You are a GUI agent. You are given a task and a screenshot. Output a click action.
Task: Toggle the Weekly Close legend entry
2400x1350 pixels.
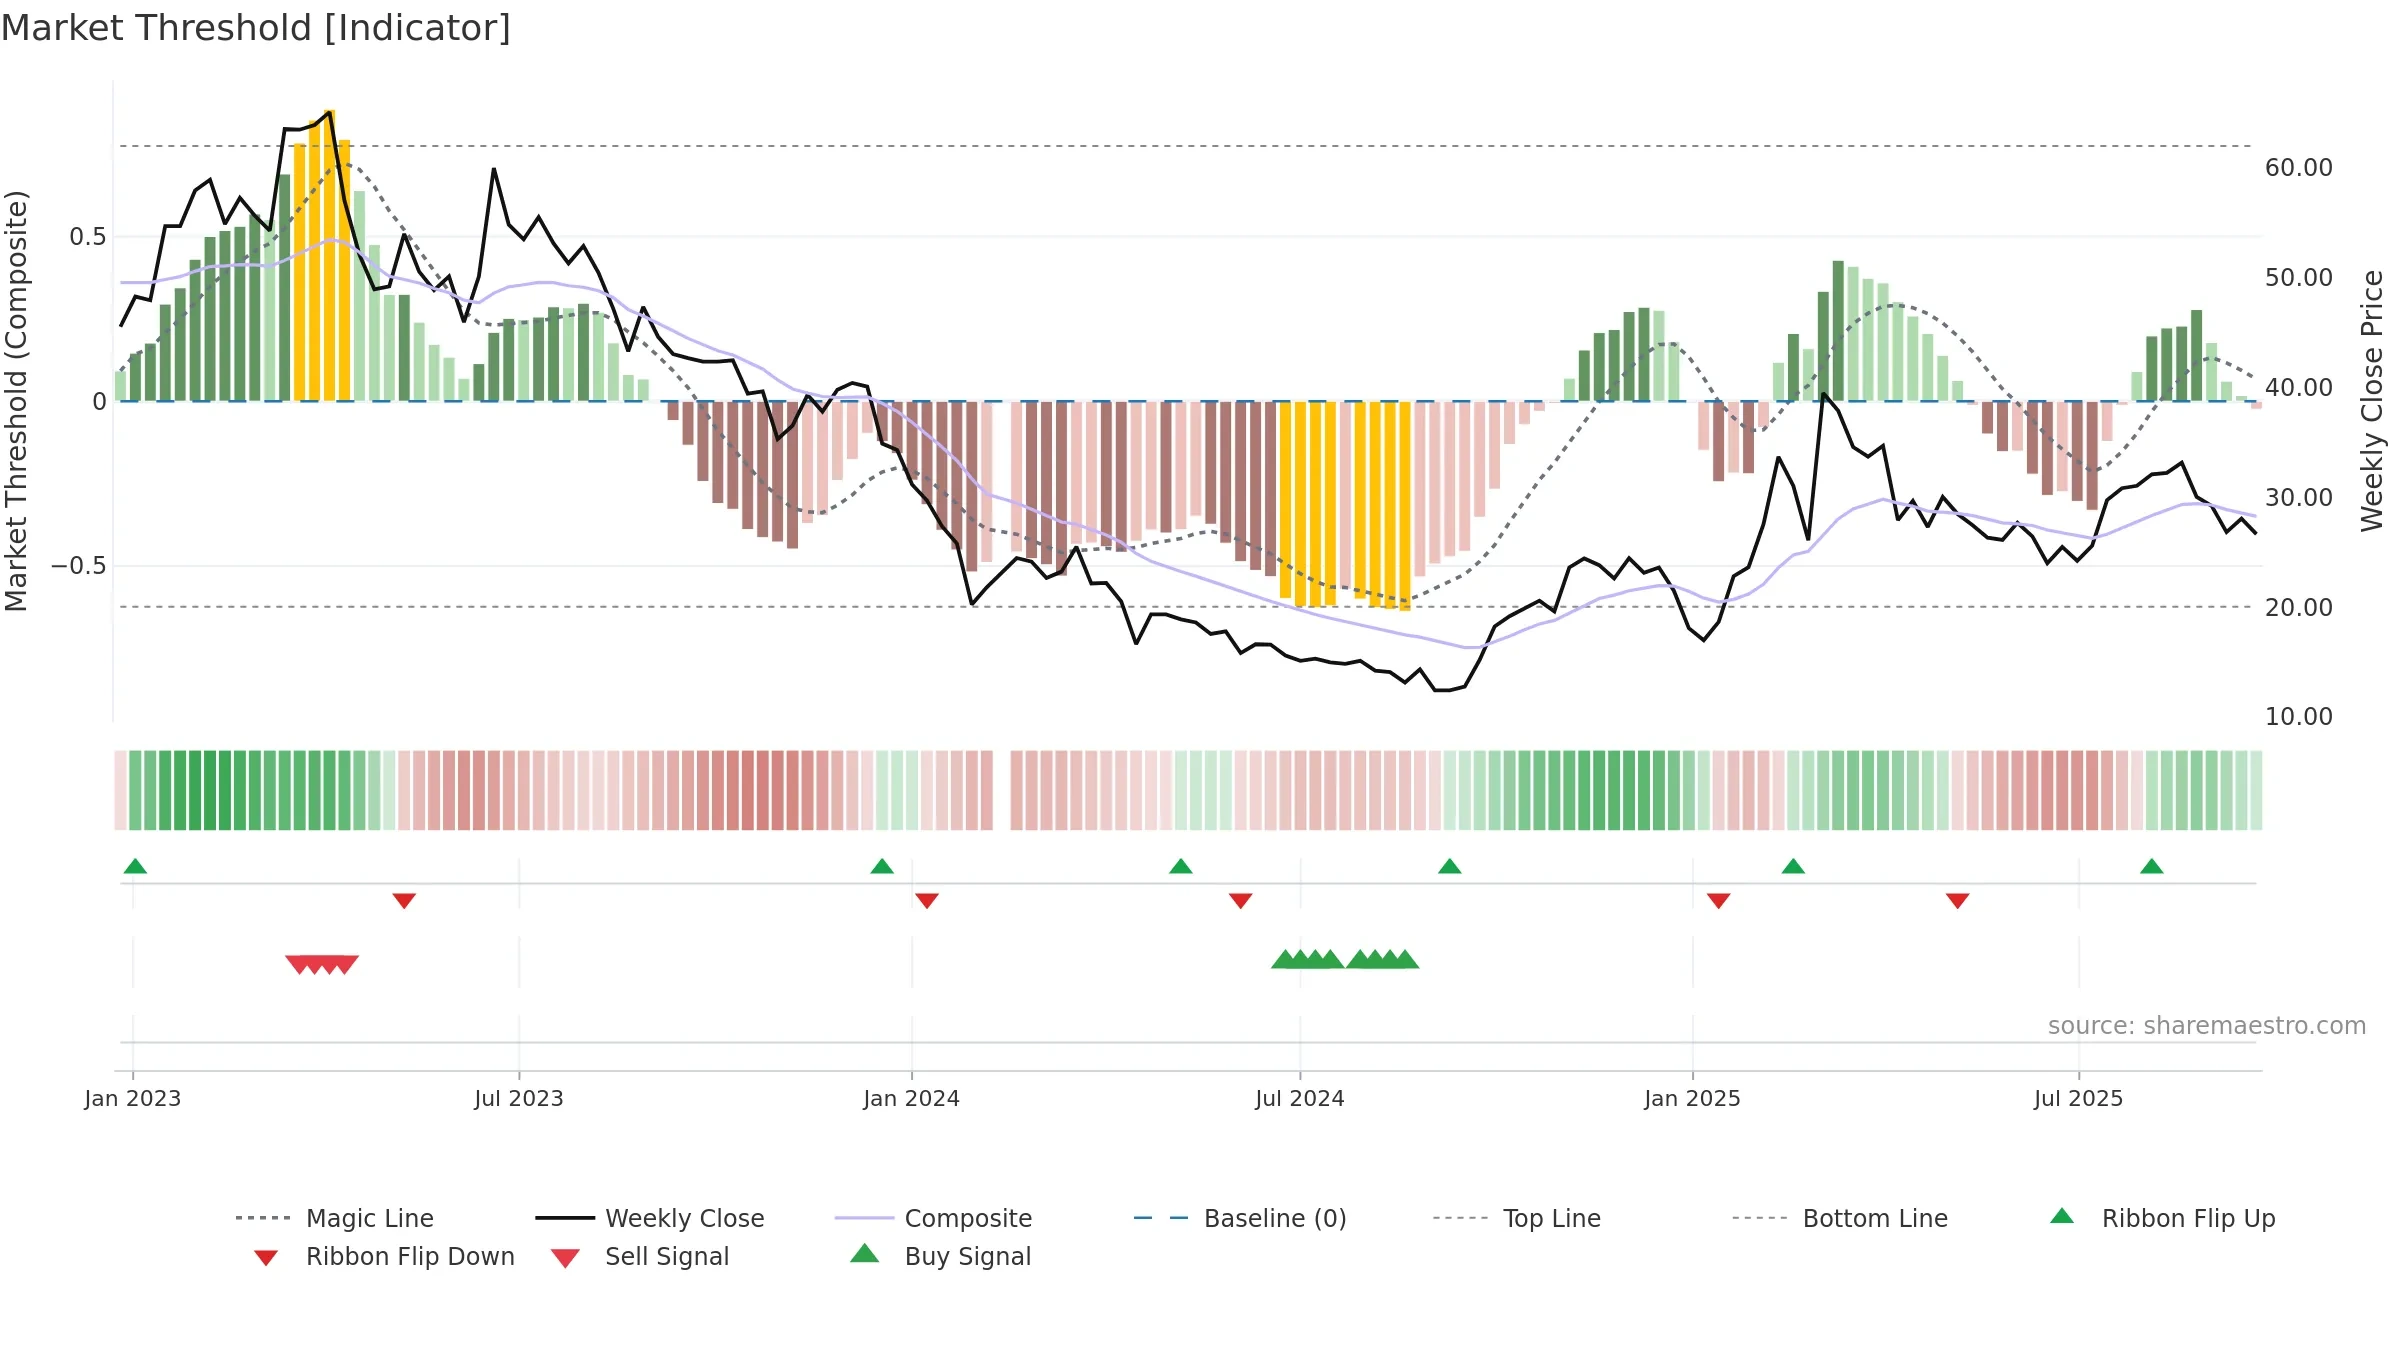tap(650, 1218)
